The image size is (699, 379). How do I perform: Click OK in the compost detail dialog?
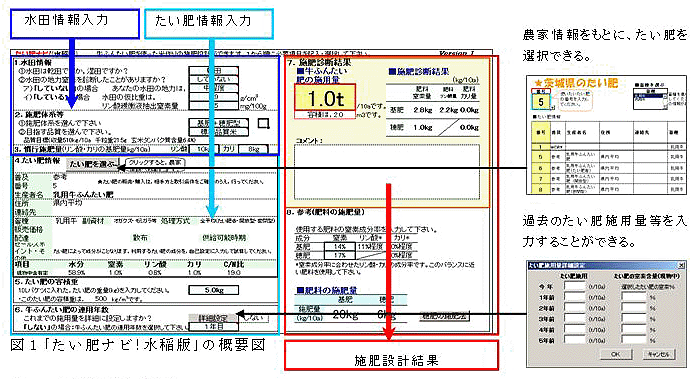pos(616,354)
